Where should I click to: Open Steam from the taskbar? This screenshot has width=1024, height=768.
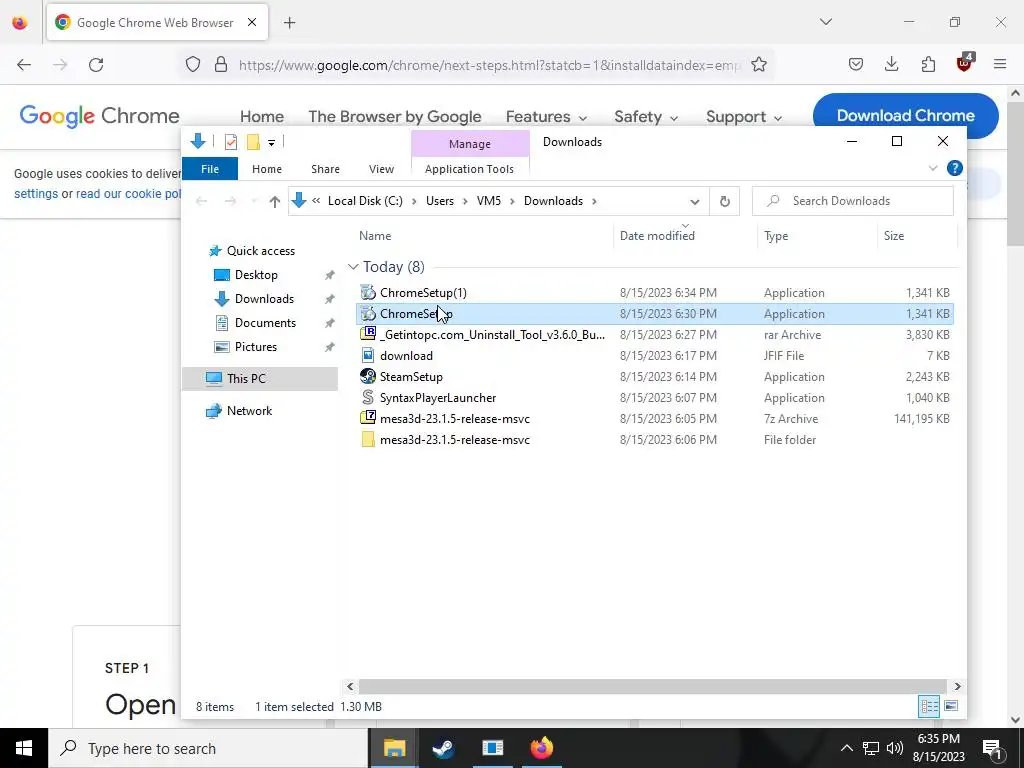coord(443,748)
